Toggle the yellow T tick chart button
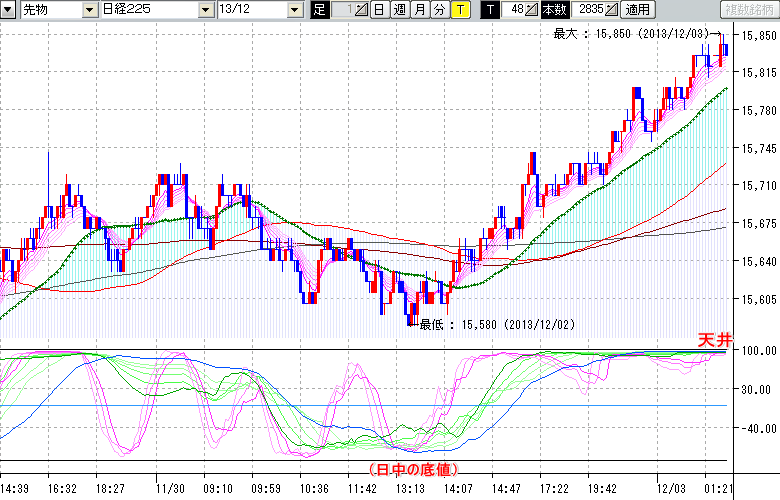This screenshot has width=780, height=500. coord(459,10)
